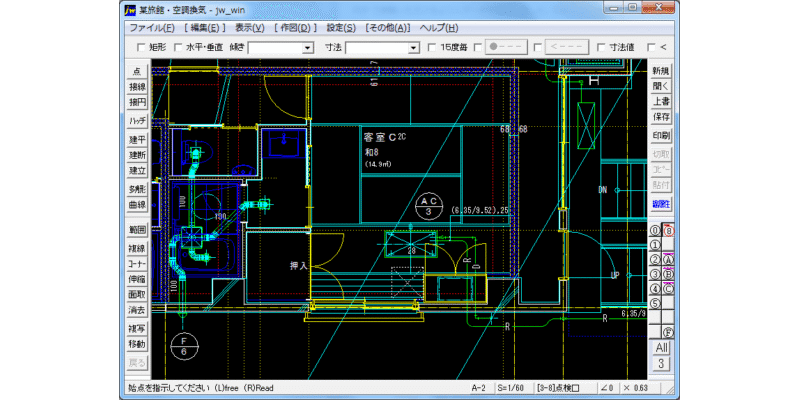The height and width of the screenshot is (400, 800).
Task: Toggle the 水平・垂直 checkbox
Action: pyautogui.click(x=178, y=47)
